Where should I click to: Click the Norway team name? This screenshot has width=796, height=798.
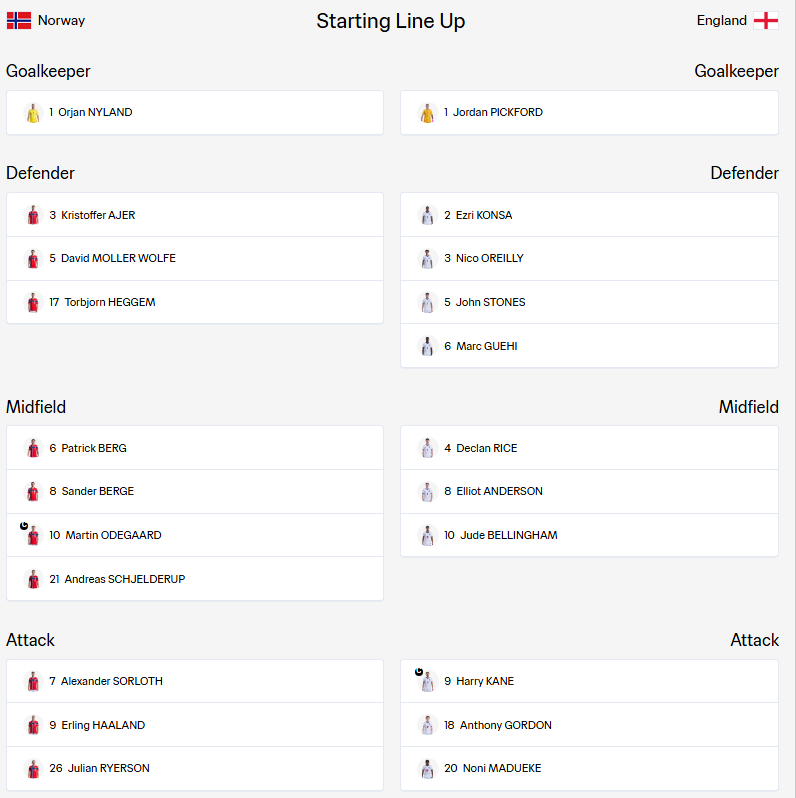pos(62,20)
